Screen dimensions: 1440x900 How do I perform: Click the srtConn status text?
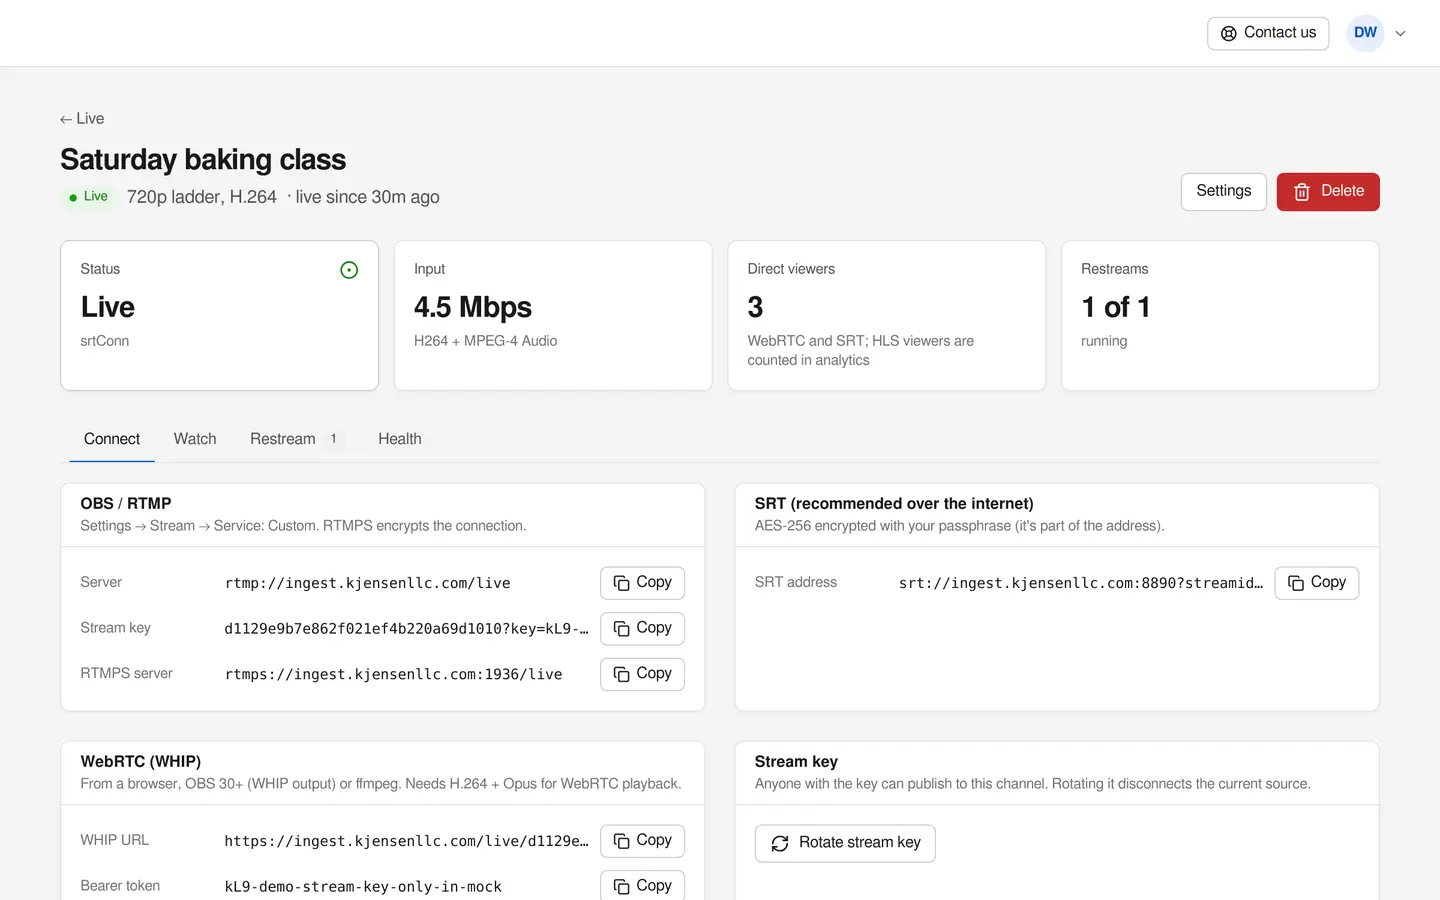[105, 341]
